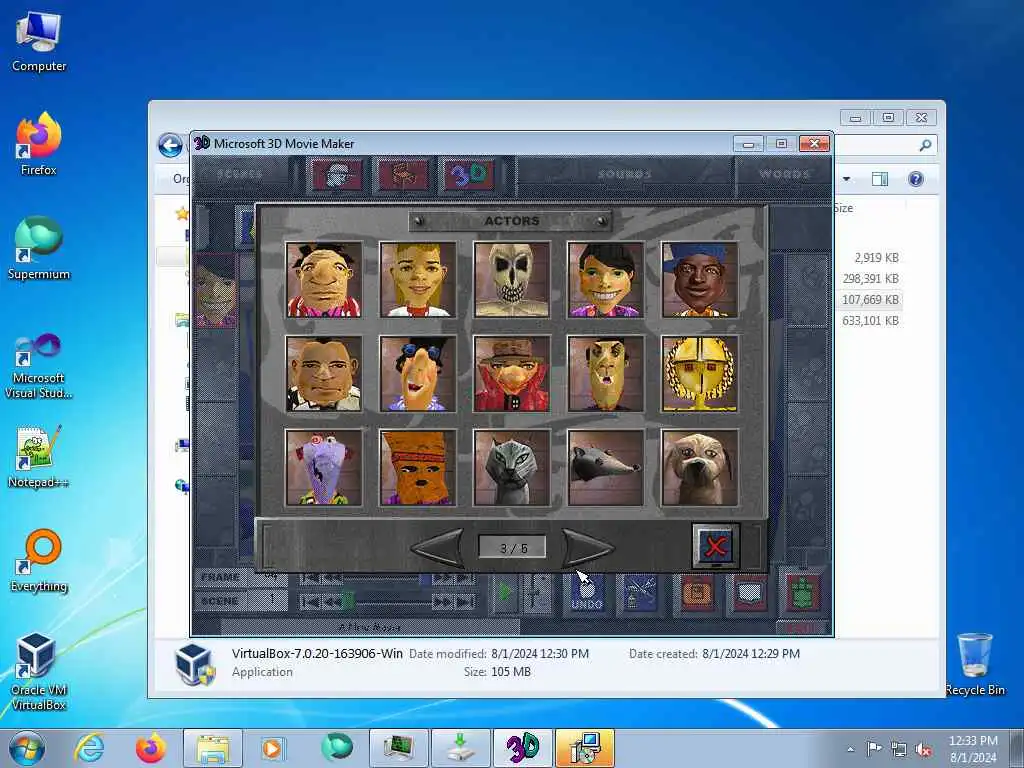The image size is (1024, 768).
Task: Go back in the Explorer window
Action: click(x=170, y=145)
